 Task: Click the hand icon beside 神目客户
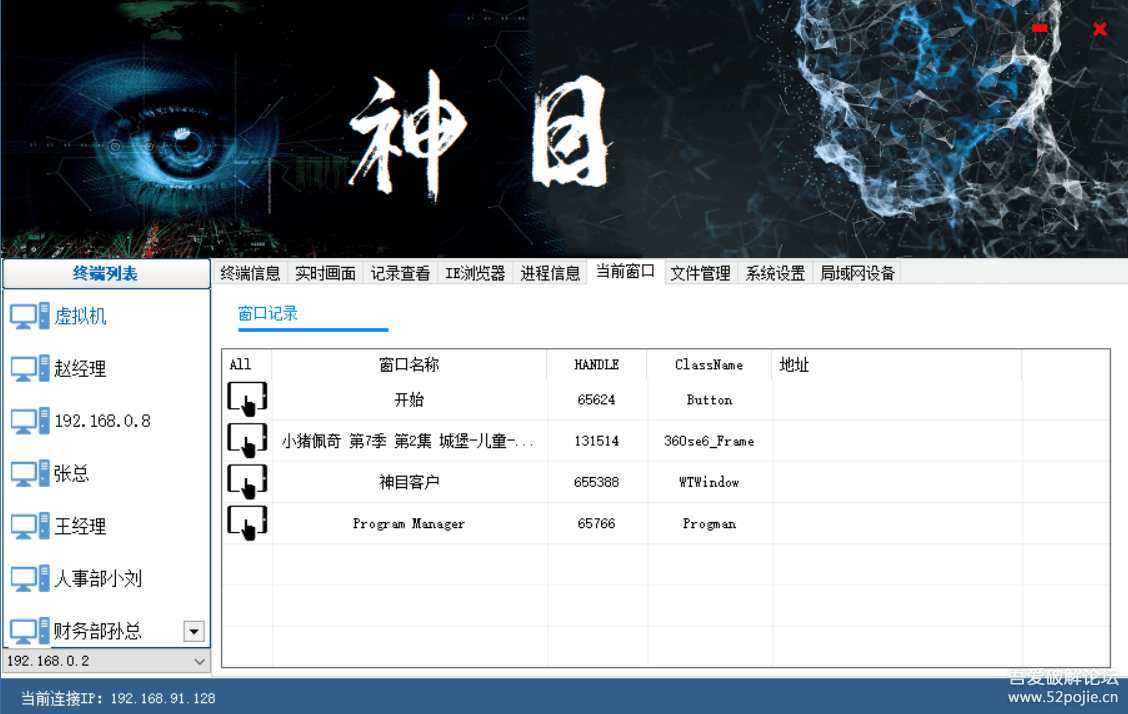247,481
